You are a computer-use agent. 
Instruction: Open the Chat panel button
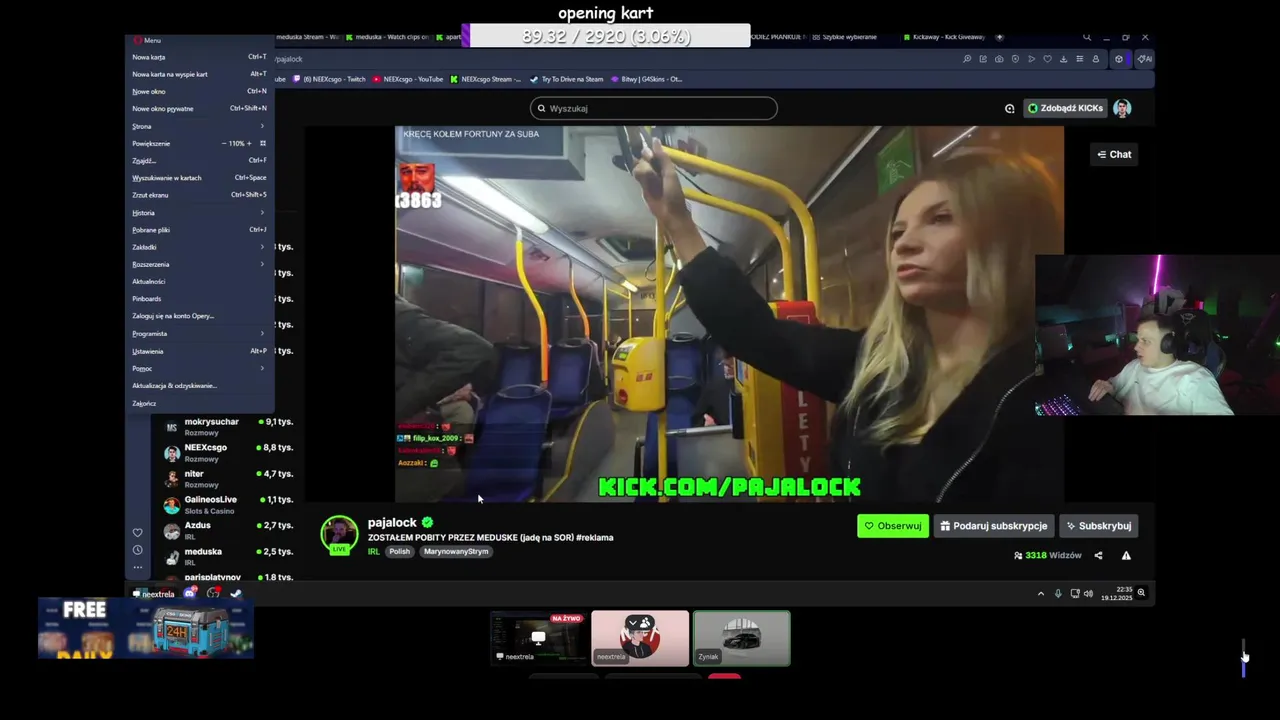coord(1114,154)
